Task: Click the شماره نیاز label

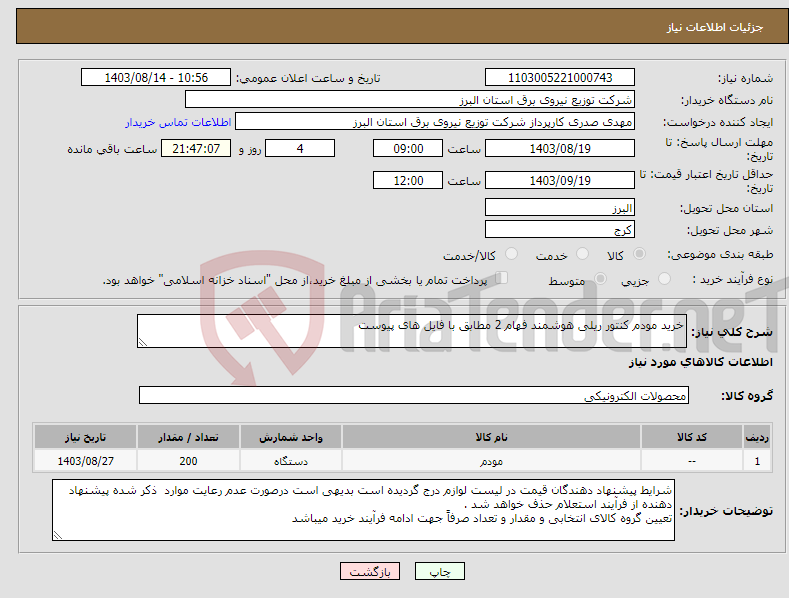Action: pyautogui.click(x=745, y=79)
